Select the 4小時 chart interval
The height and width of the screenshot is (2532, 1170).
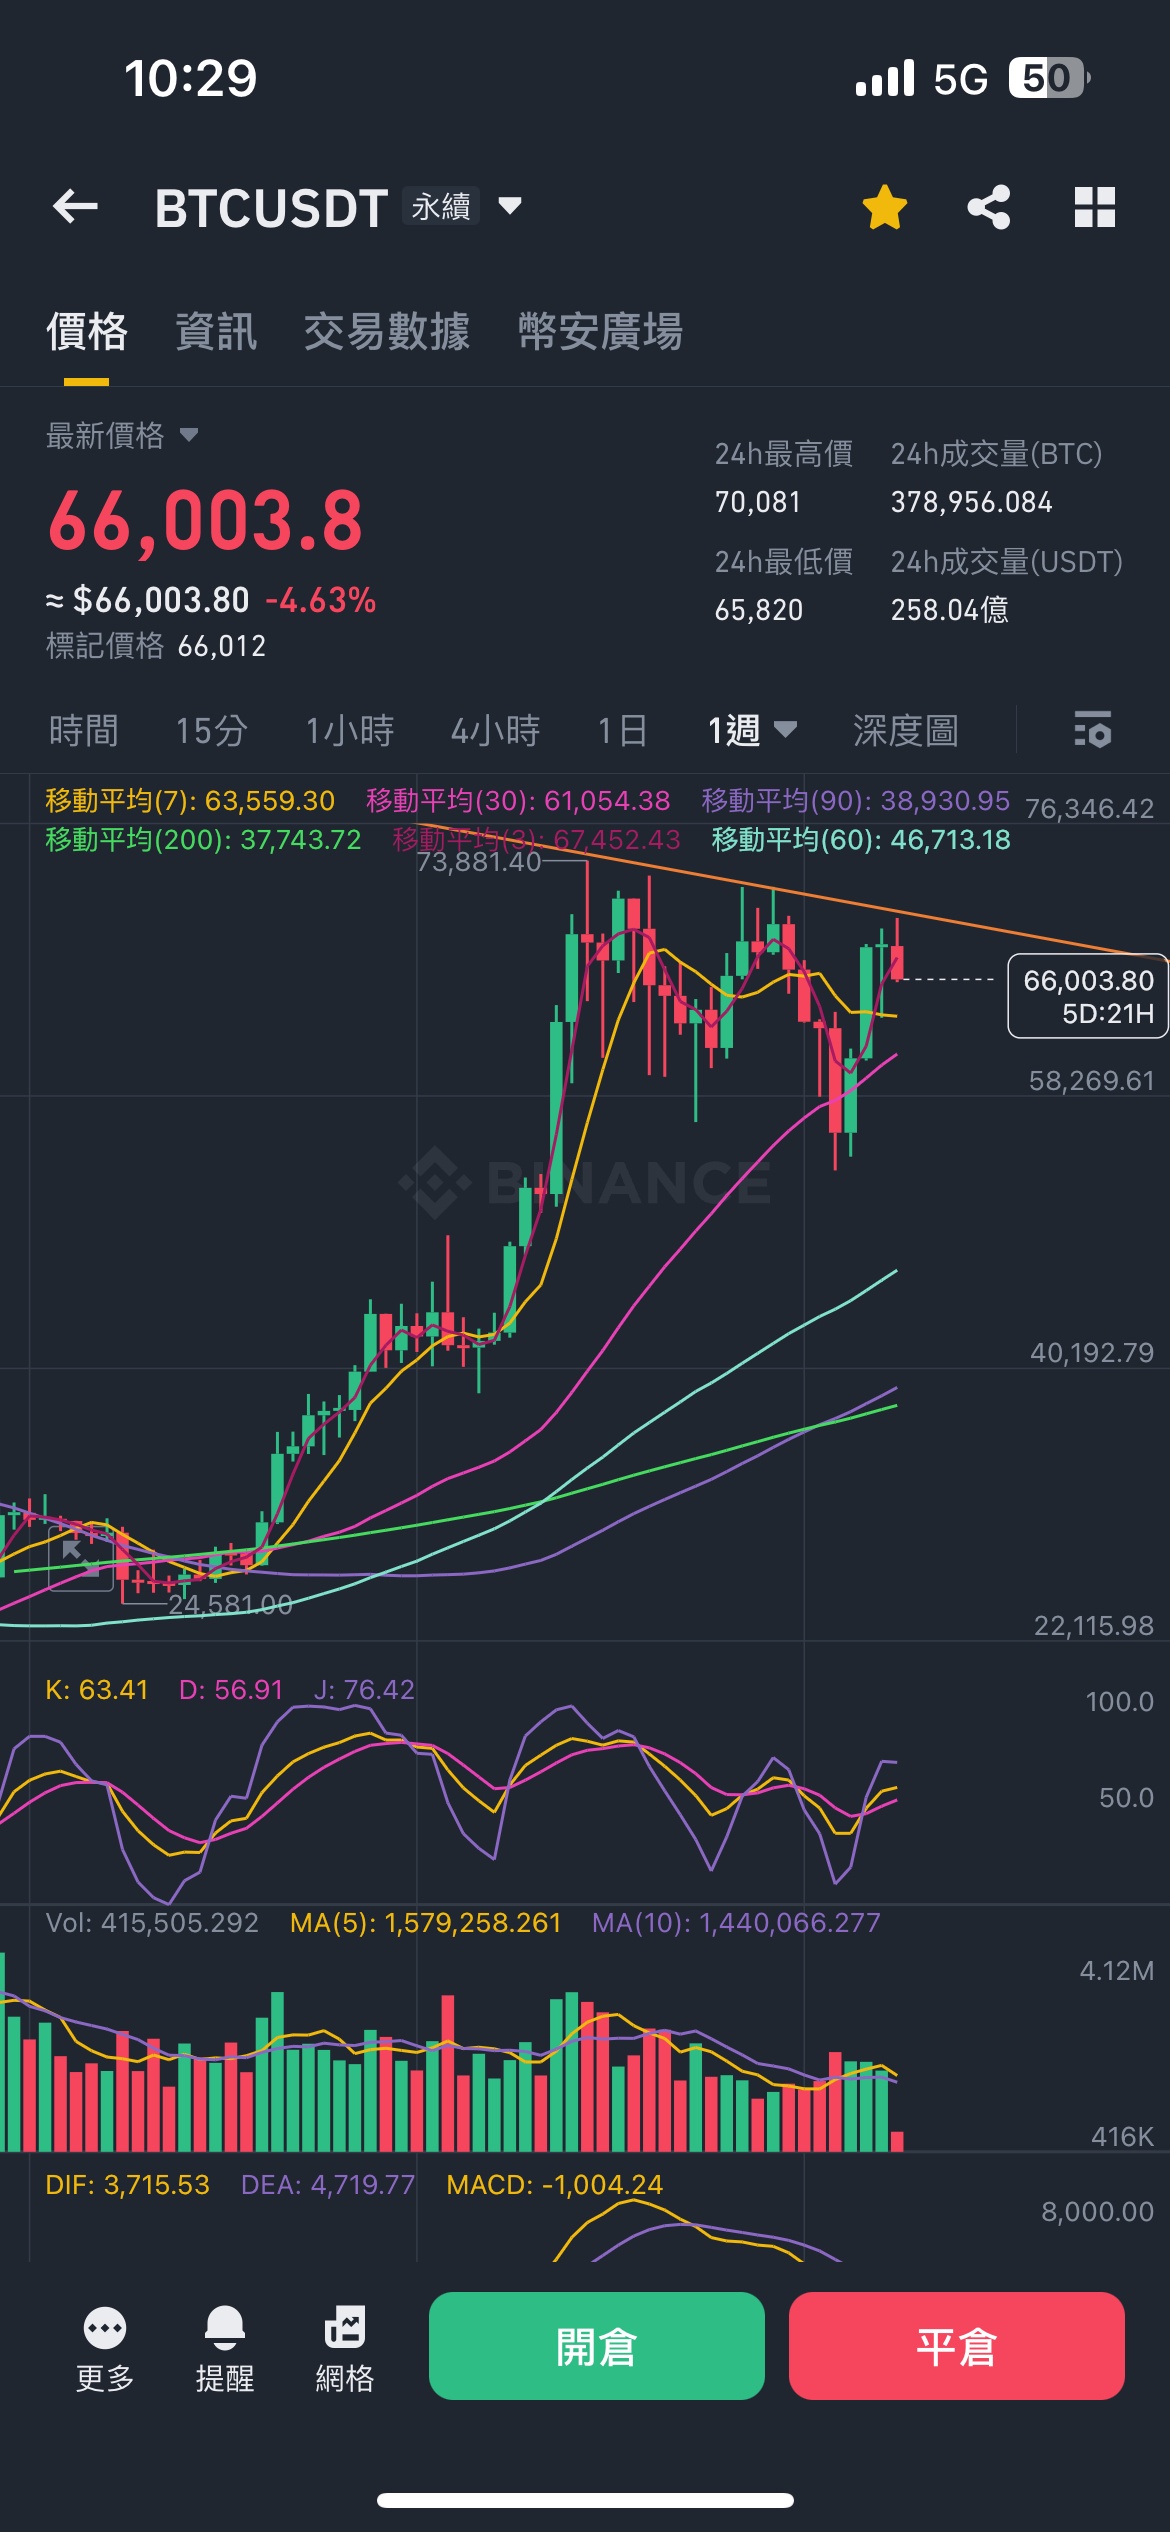coord(496,730)
